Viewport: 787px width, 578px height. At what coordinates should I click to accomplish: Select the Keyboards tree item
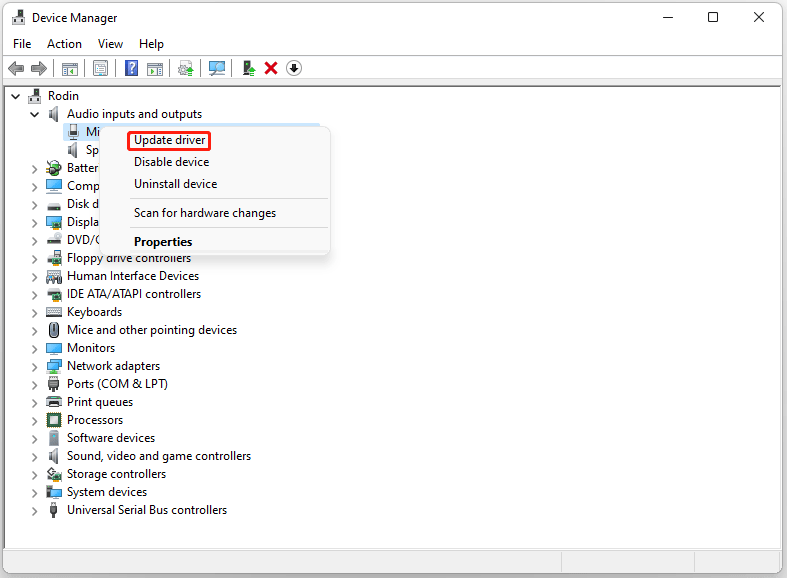pyautogui.click(x=94, y=312)
